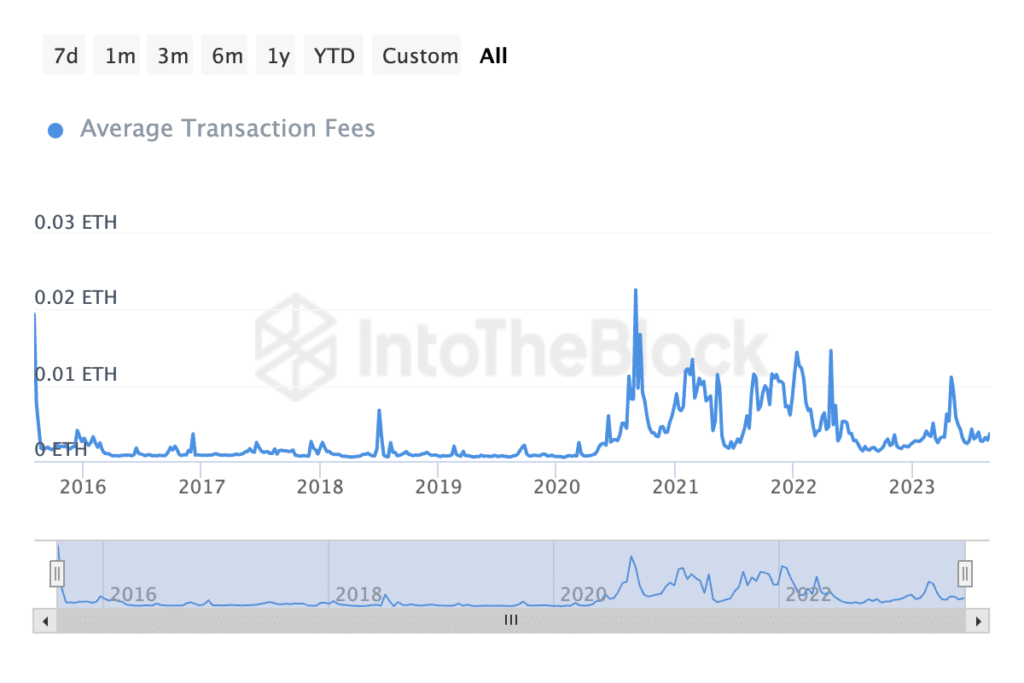Show the 1y time range

[278, 56]
